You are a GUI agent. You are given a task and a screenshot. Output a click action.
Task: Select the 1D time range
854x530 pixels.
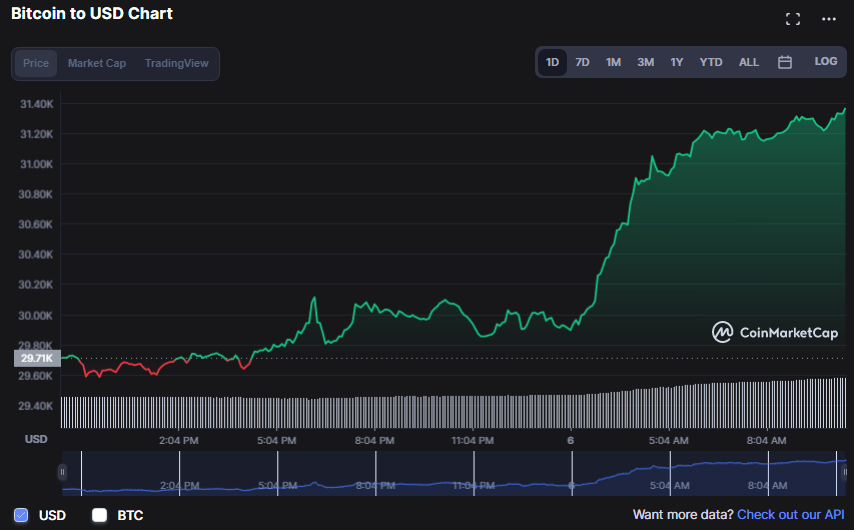click(552, 62)
